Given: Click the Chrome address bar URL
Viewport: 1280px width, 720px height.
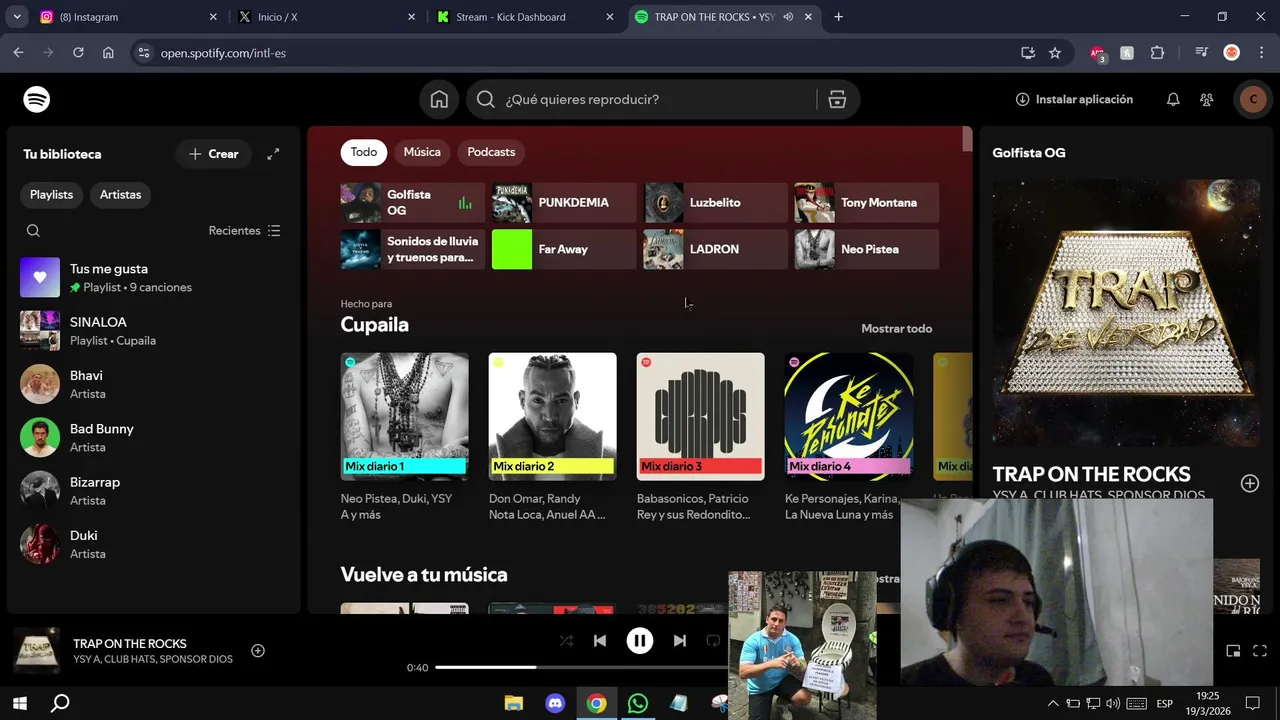Looking at the screenshot, I should tap(223, 53).
